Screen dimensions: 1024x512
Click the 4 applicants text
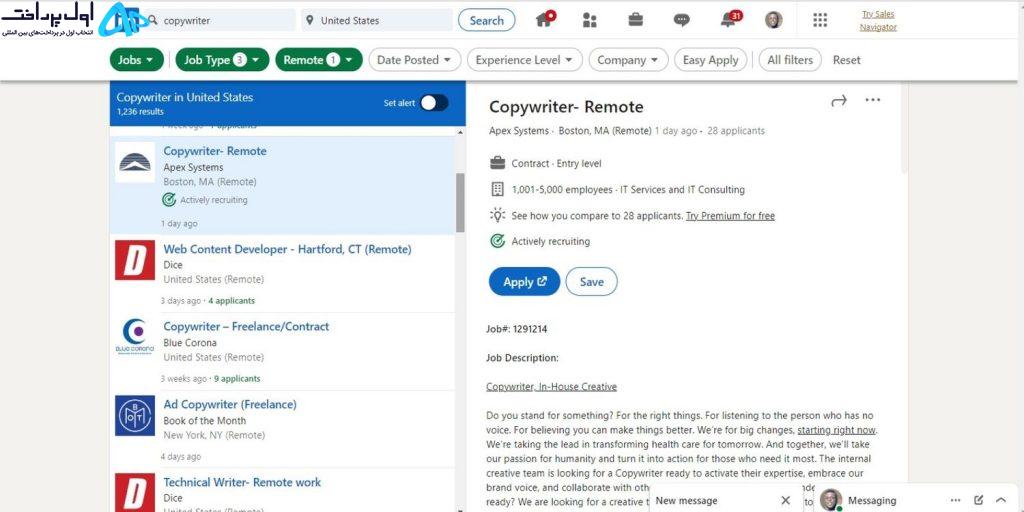tap(232, 301)
